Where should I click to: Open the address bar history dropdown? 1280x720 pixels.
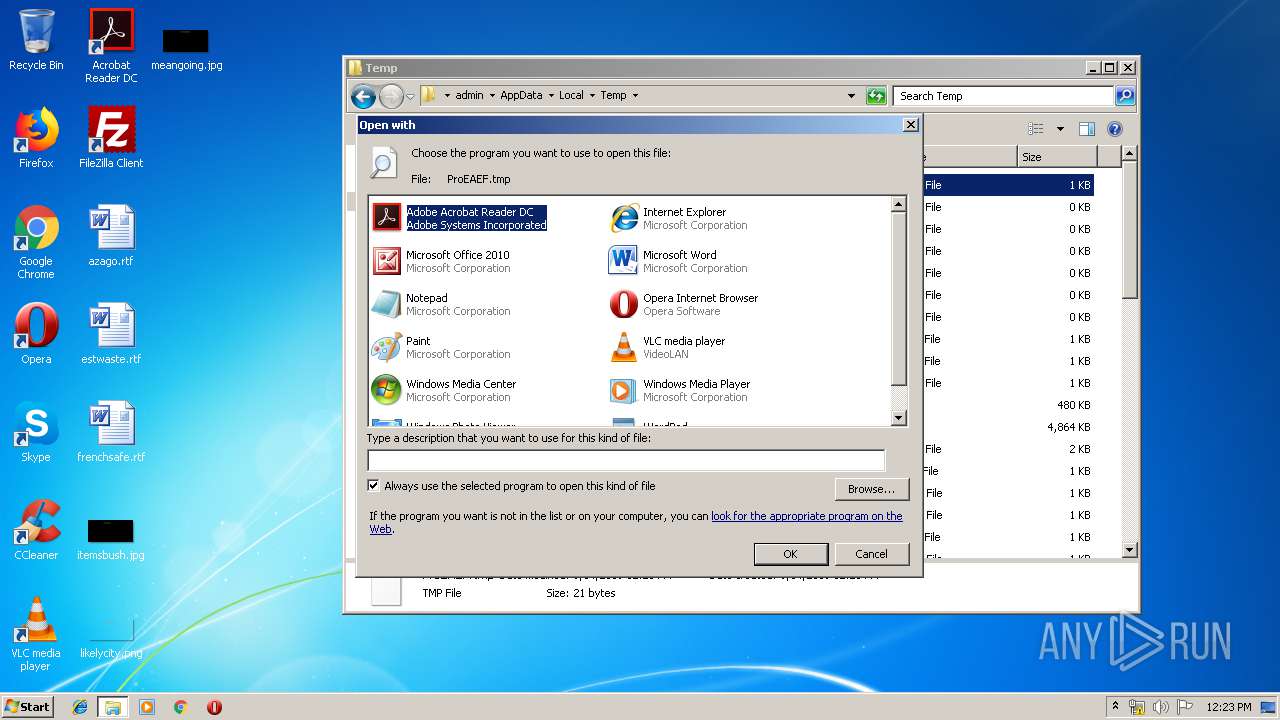click(x=851, y=96)
